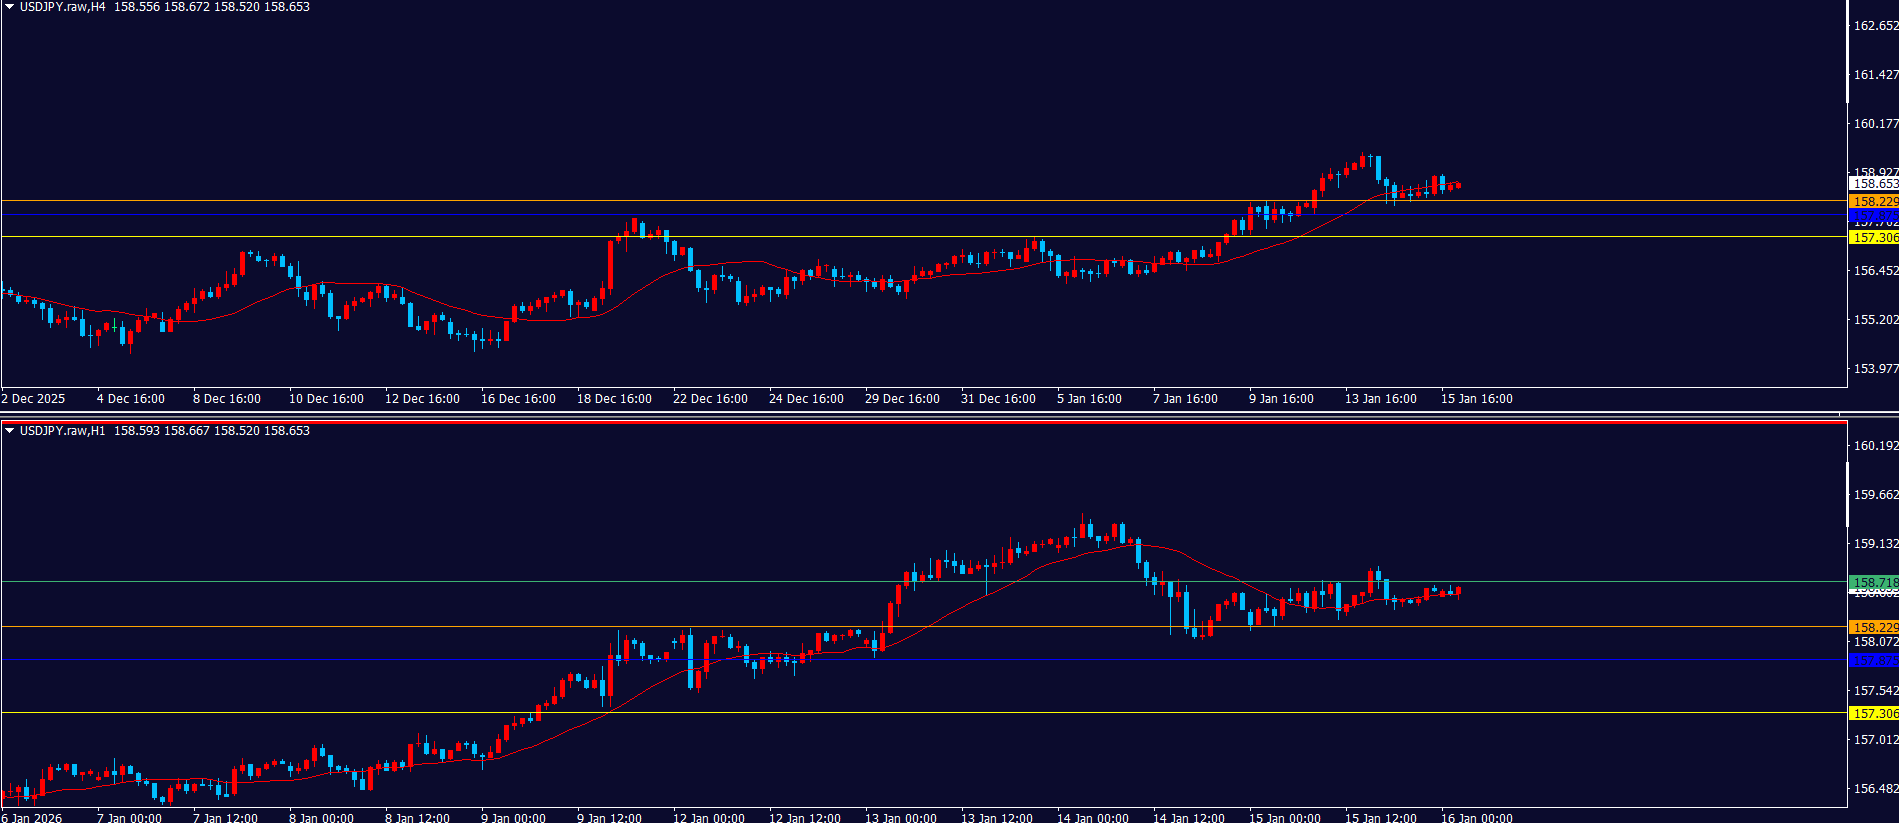Click the orange 158.229 price label on H1 chart
The height and width of the screenshot is (823, 1899).
[1873, 627]
